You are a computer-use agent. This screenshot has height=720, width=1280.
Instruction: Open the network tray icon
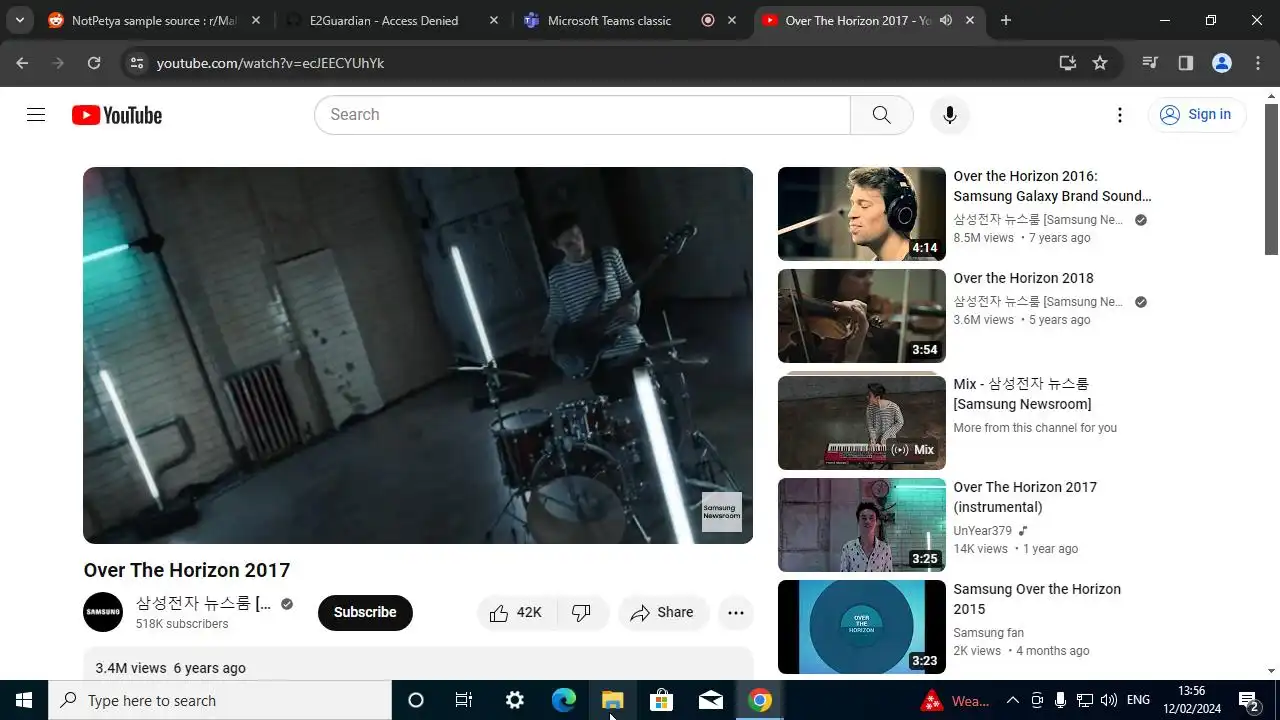[x=1084, y=700]
